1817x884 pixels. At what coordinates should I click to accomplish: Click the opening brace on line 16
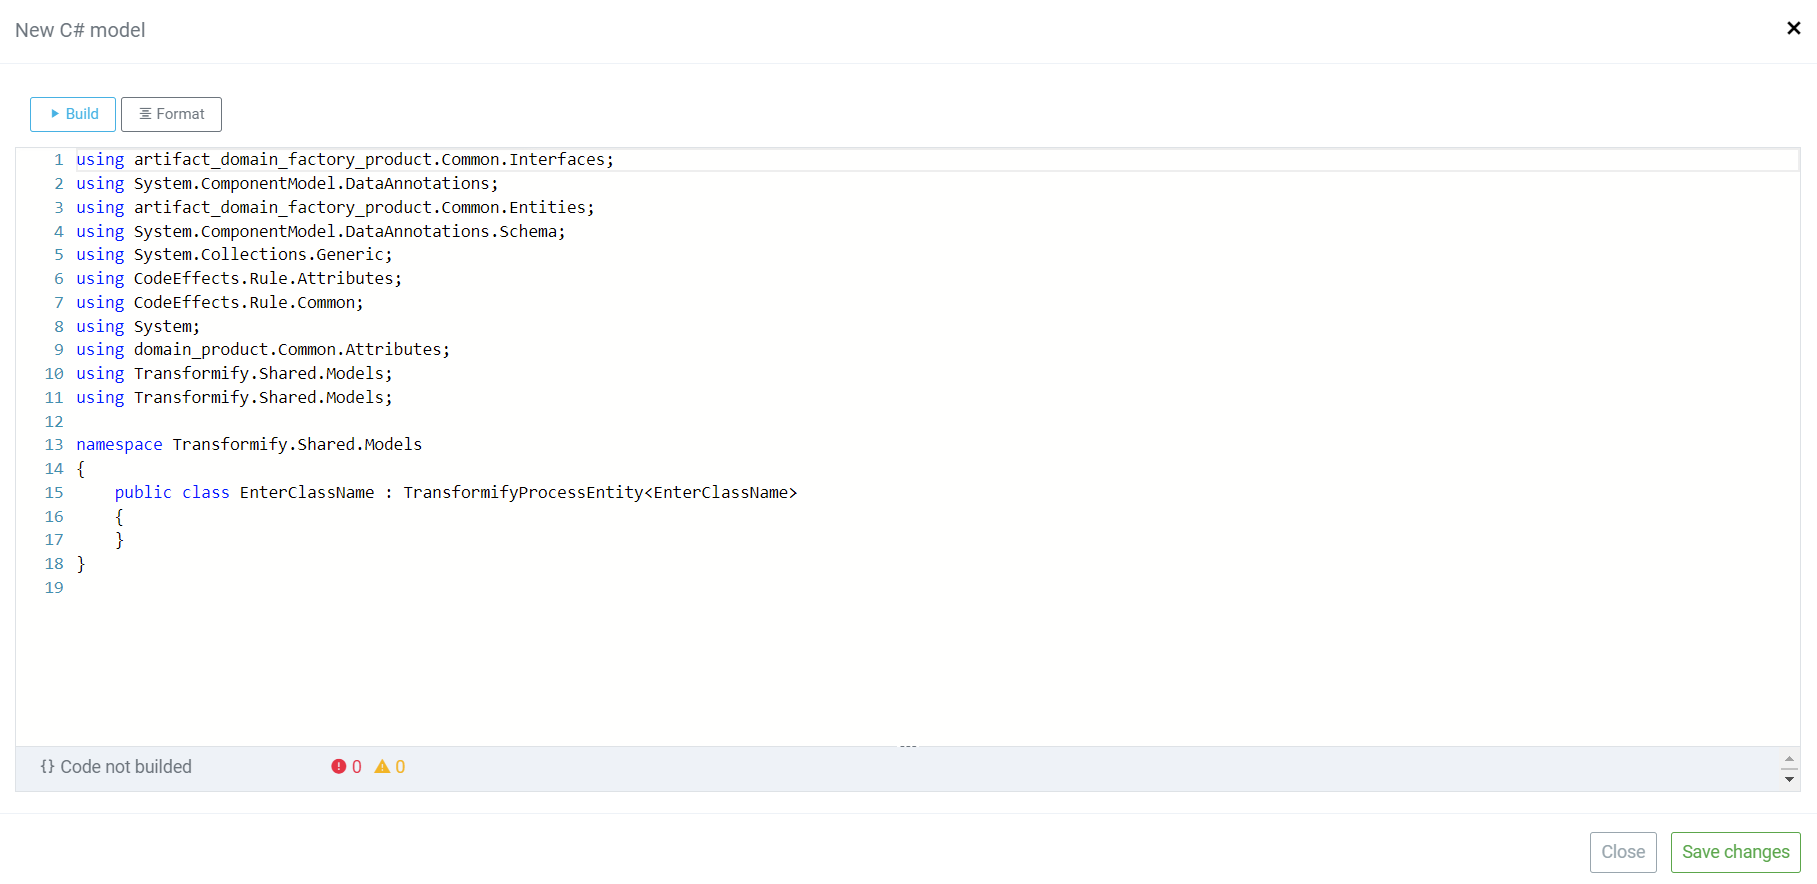tap(119, 517)
